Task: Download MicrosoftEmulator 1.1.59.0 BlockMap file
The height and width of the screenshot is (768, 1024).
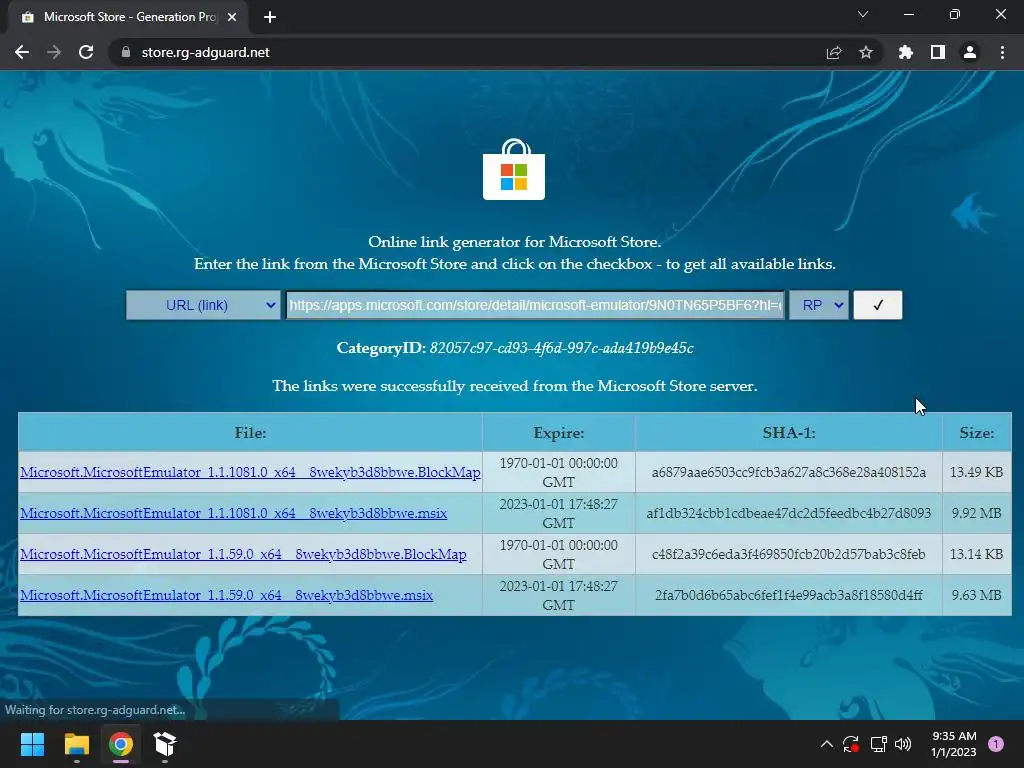Action: pos(243,554)
